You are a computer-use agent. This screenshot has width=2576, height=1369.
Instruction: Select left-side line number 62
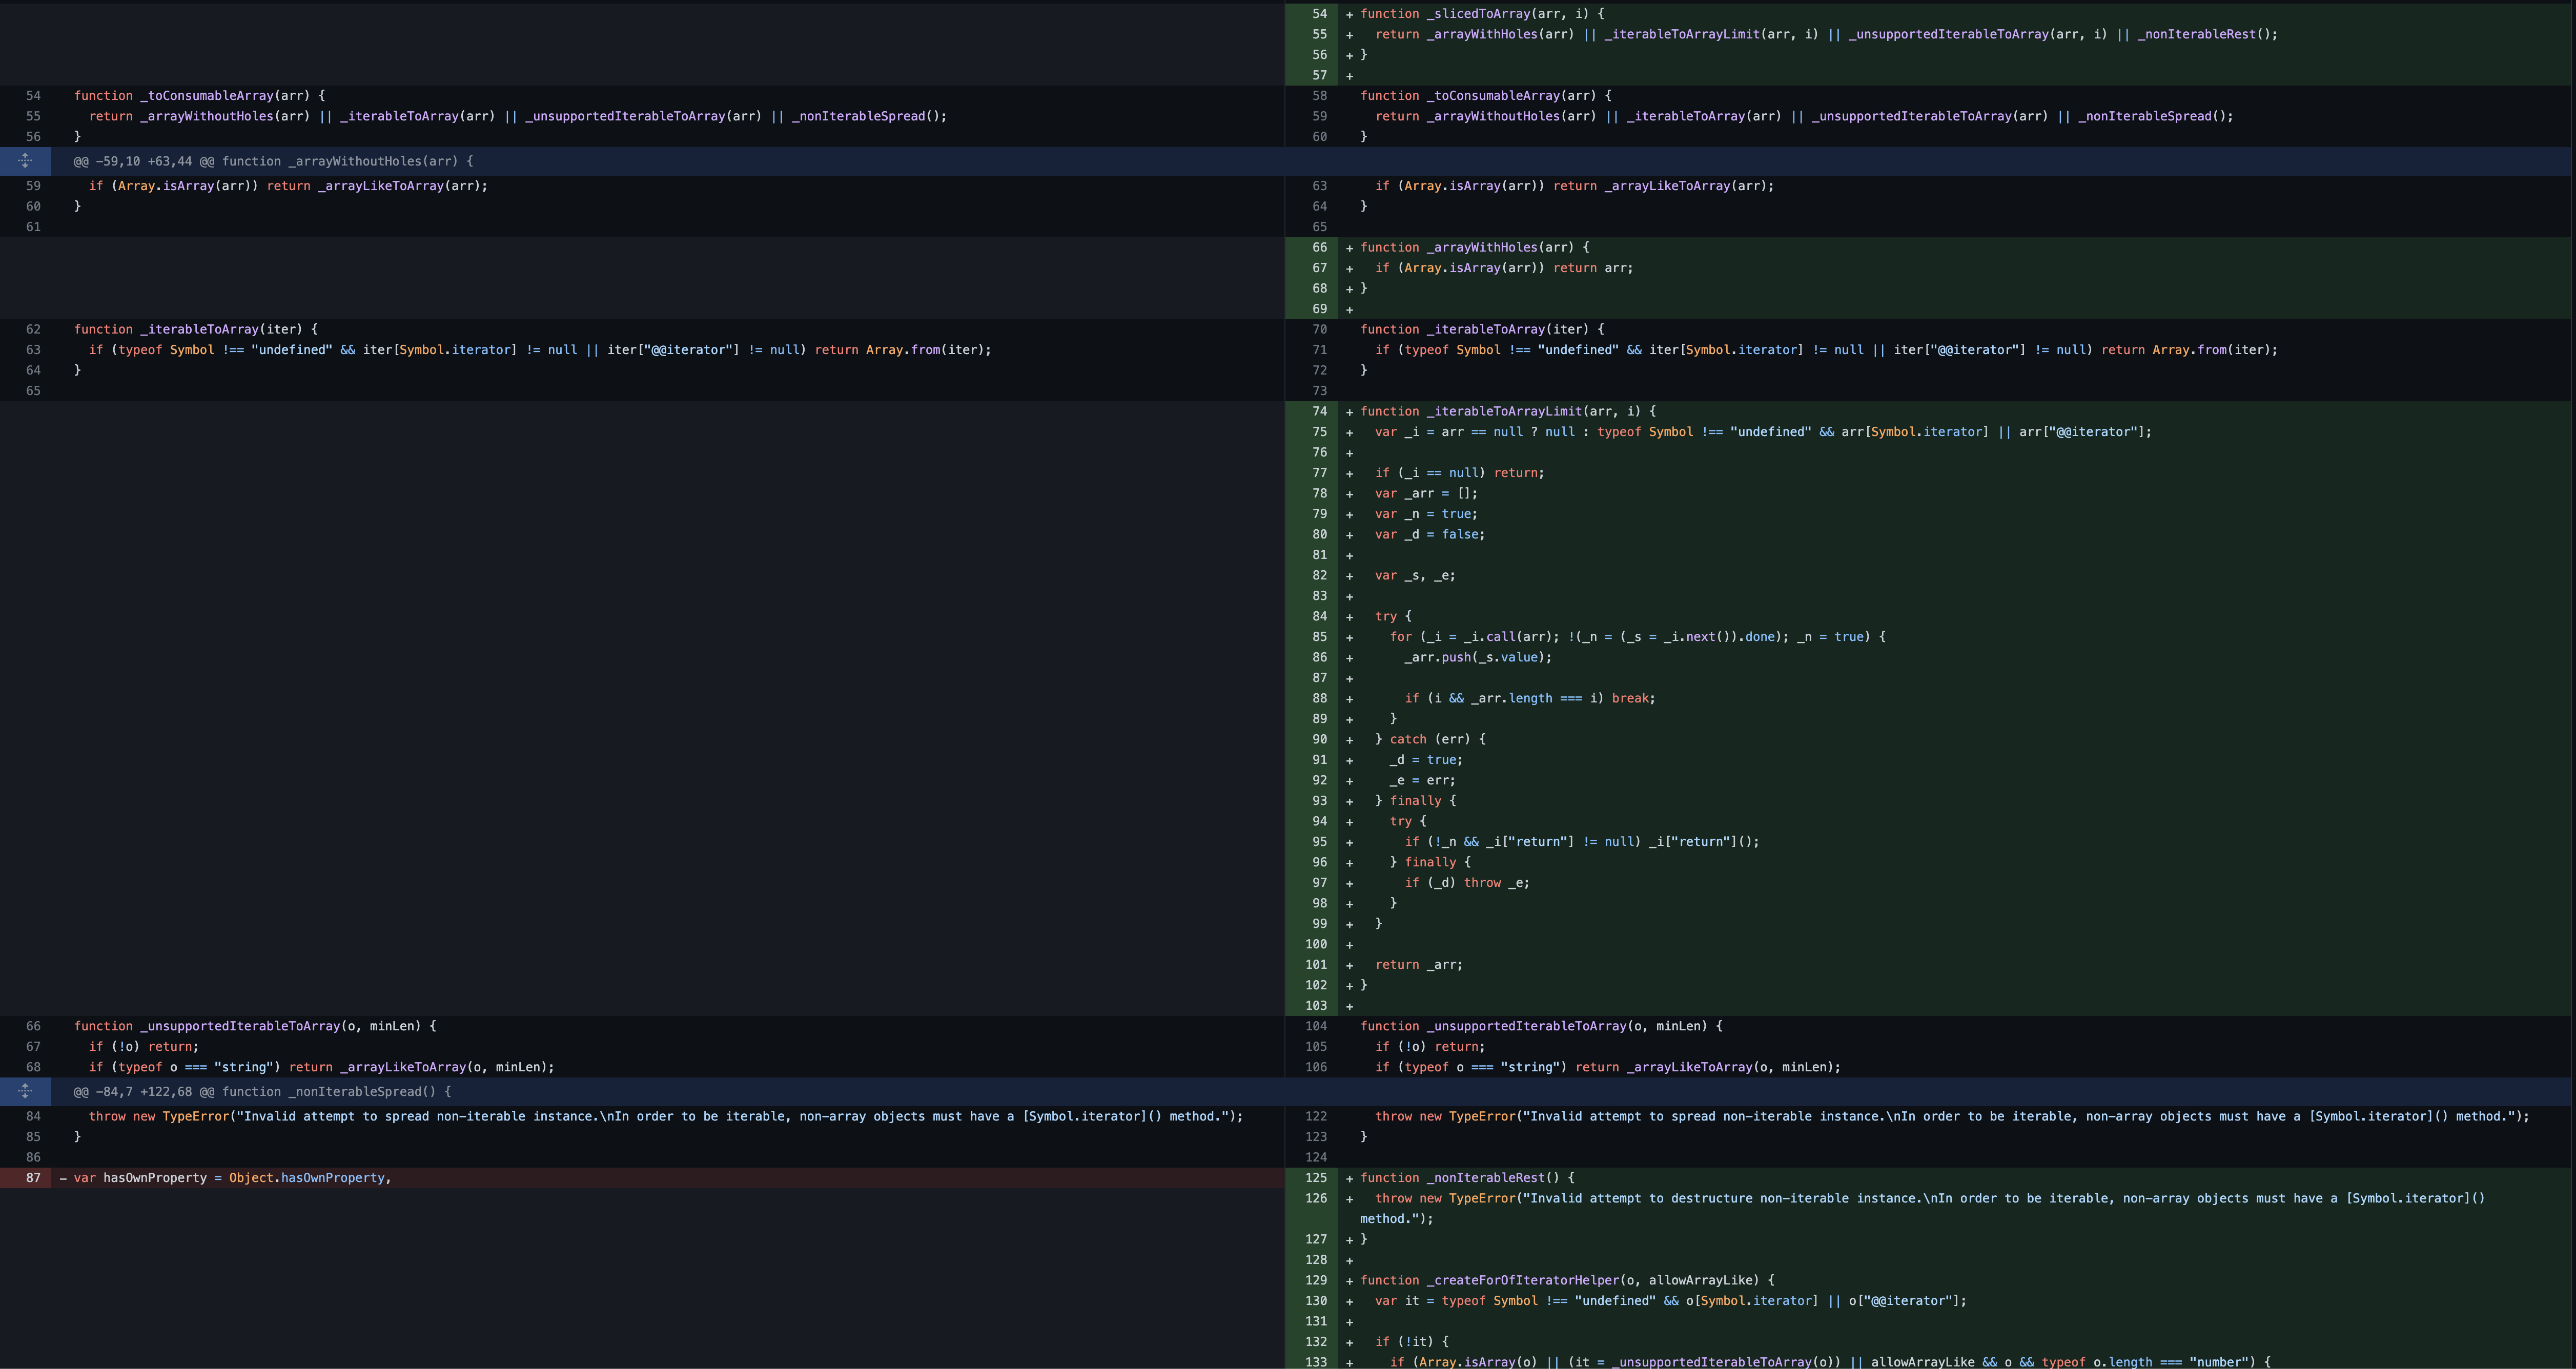coord(33,329)
